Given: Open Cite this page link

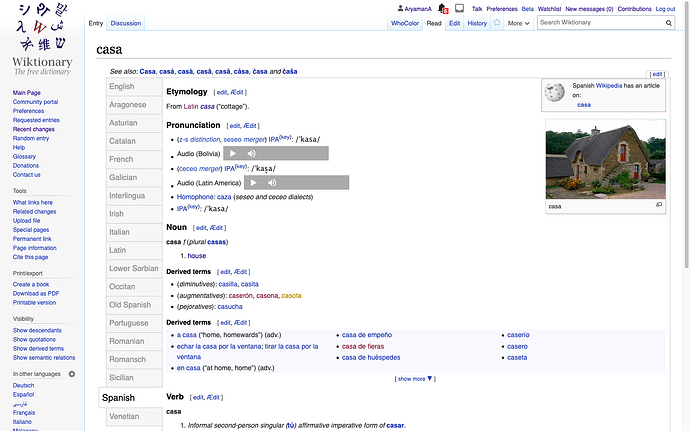Looking at the screenshot, I should point(30,257).
